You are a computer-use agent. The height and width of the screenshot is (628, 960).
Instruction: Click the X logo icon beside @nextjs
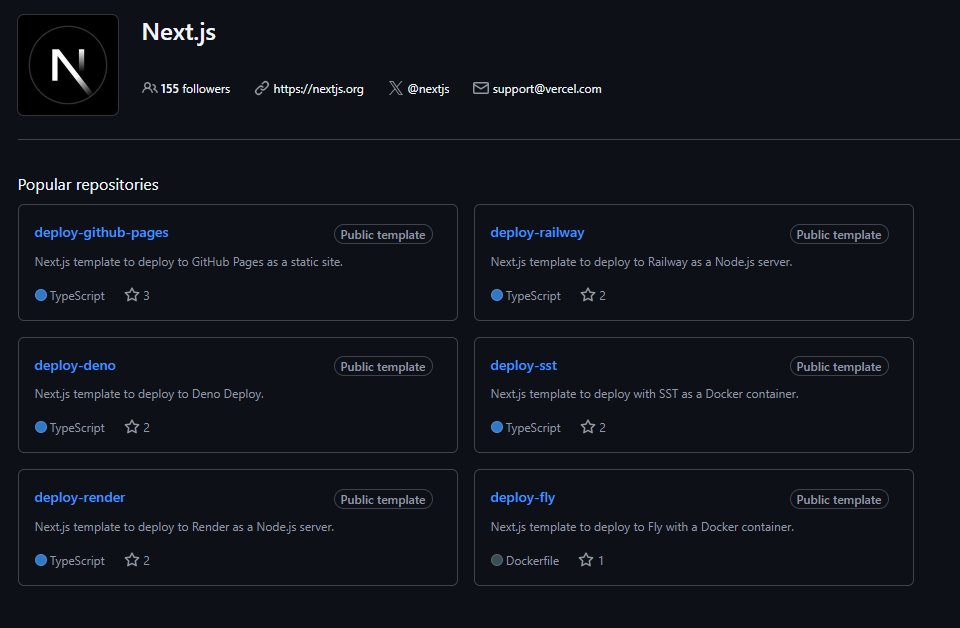[396, 88]
